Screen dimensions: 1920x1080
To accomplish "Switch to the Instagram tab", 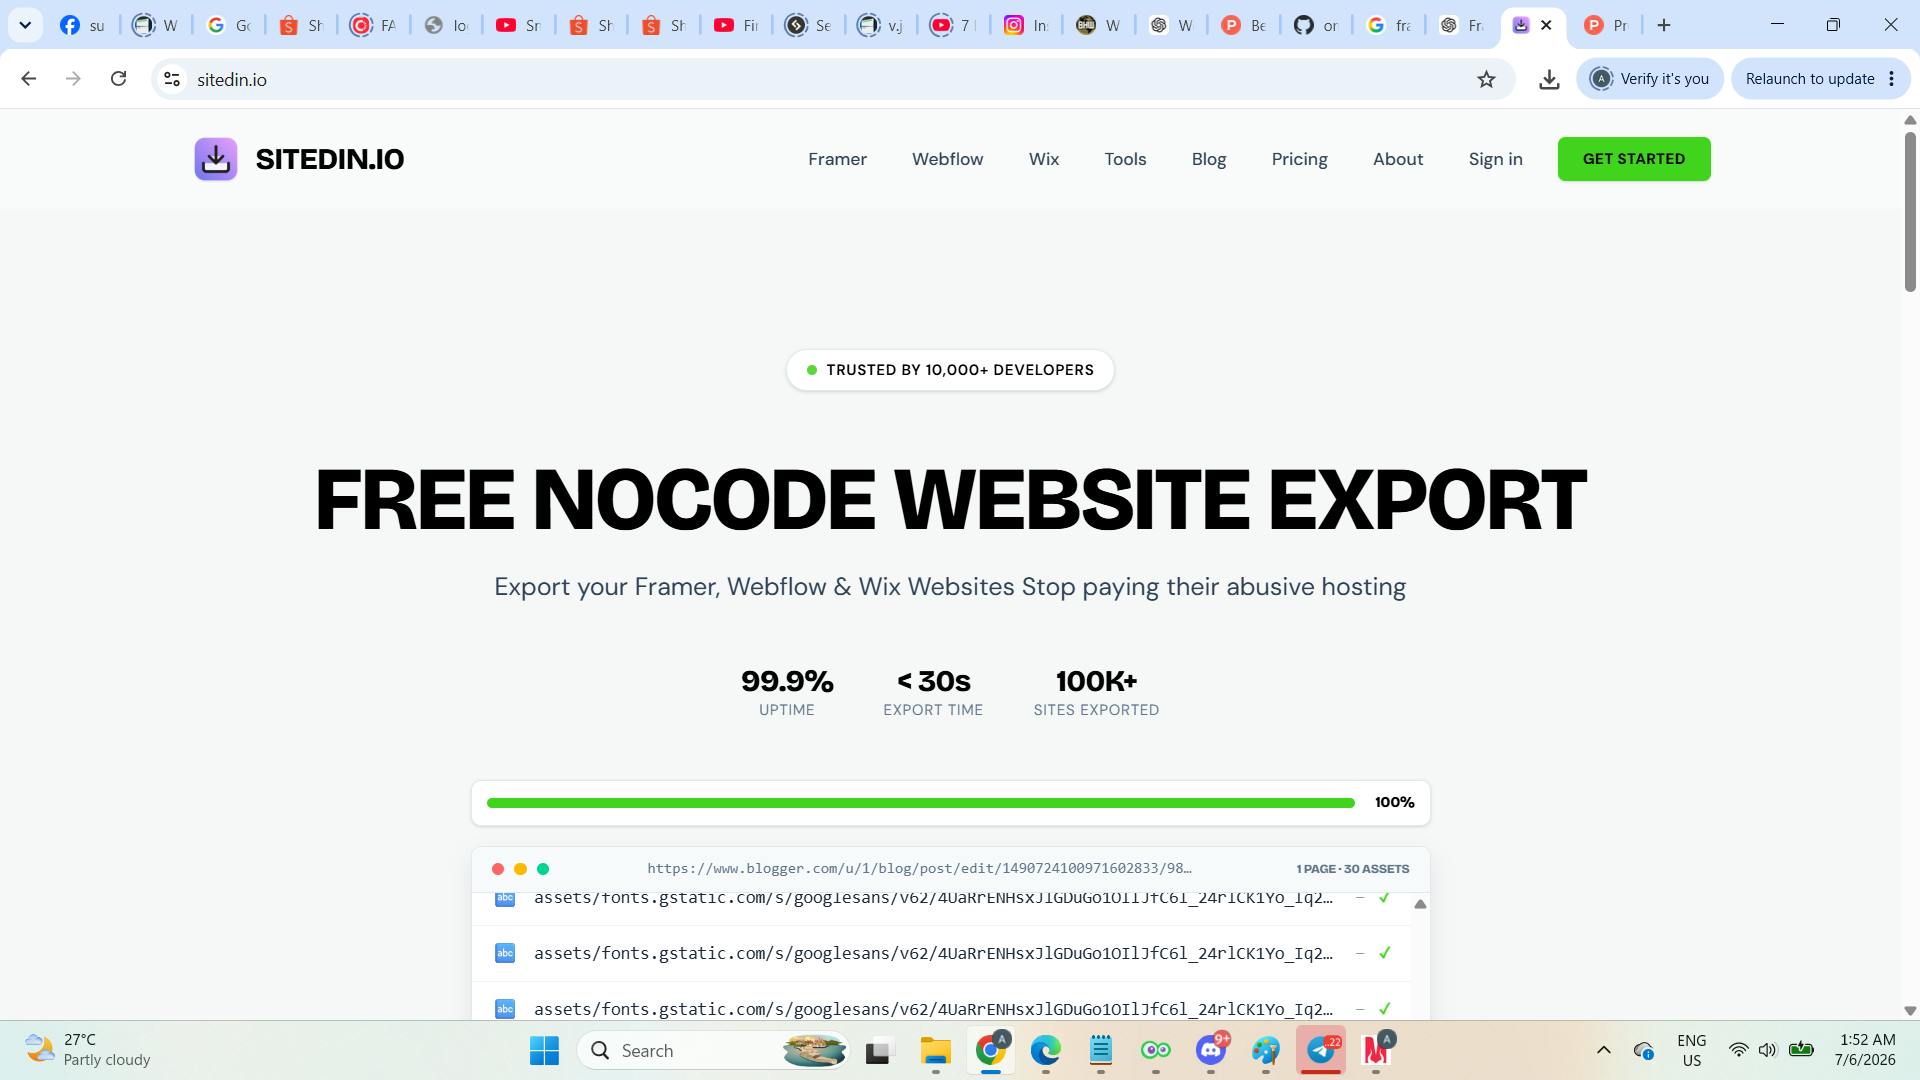I will point(1026,25).
